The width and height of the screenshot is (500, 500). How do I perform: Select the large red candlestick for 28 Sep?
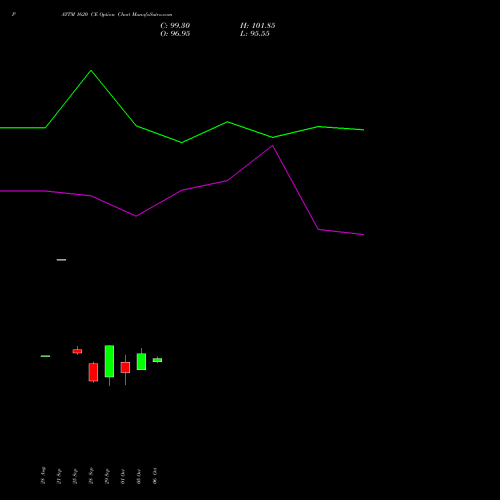pyautogui.click(x=93, y=372)
